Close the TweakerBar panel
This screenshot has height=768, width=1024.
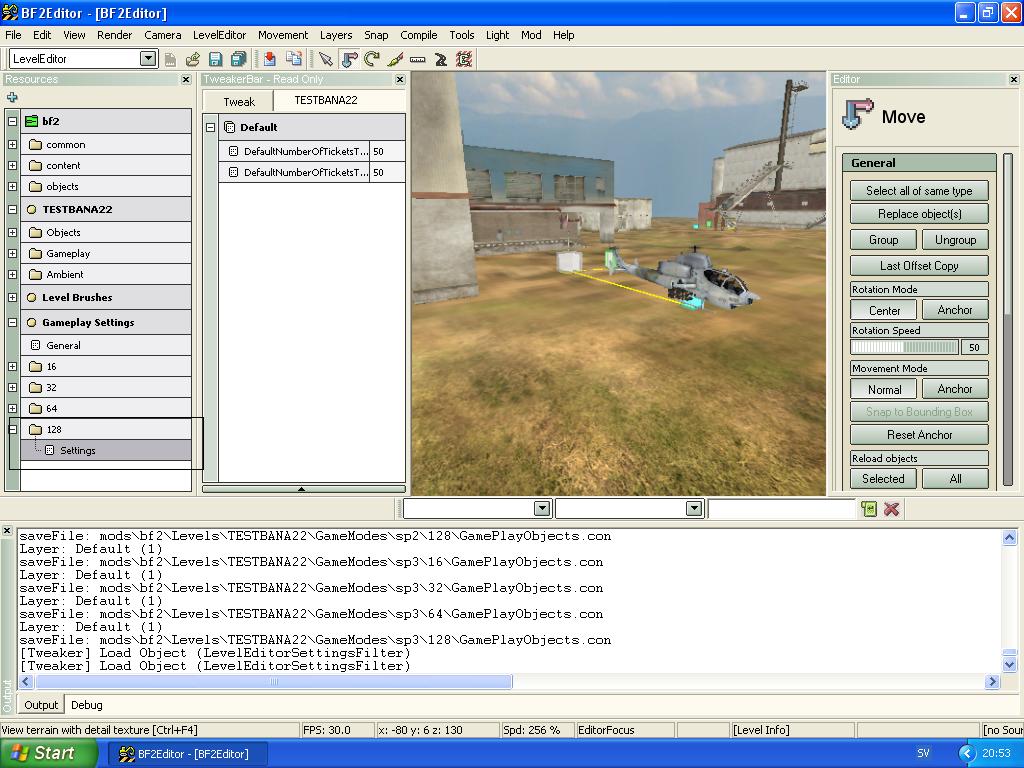pos(400,79)
